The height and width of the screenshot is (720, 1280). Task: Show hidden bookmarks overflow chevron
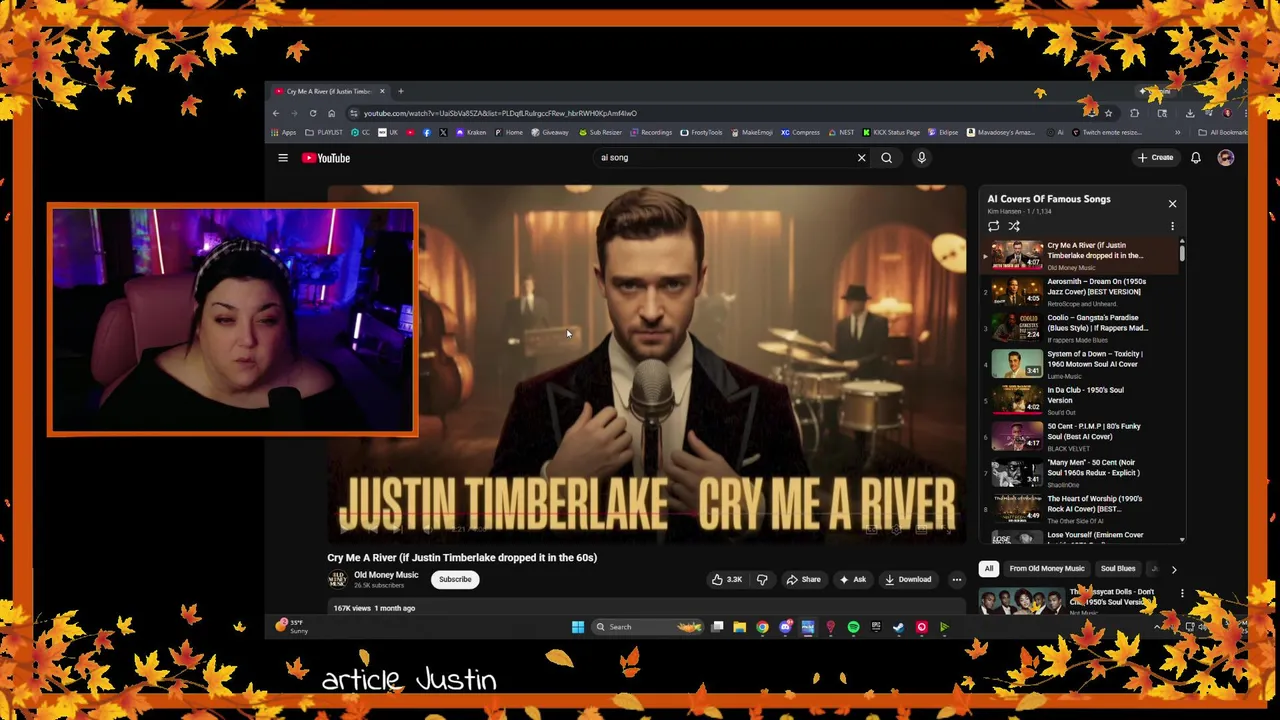coord(1177,132)
